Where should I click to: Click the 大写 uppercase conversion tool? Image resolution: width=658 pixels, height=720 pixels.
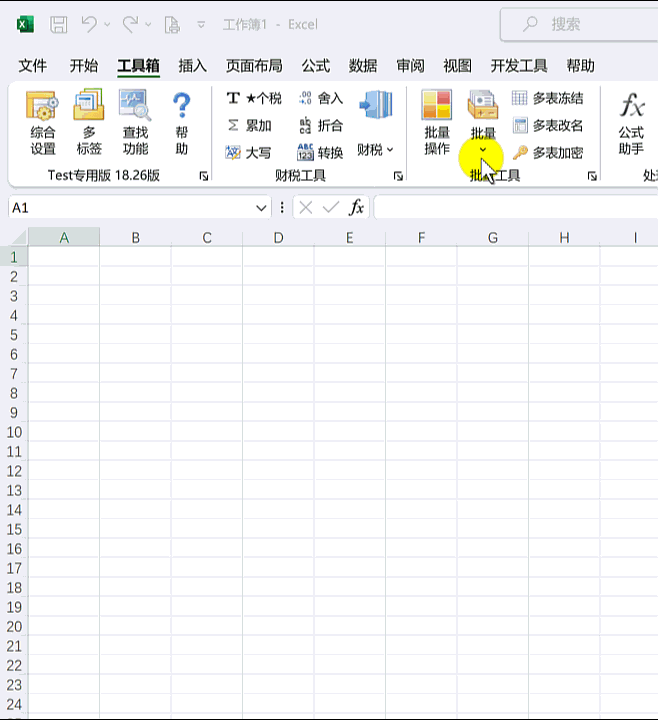pos(248,153)
